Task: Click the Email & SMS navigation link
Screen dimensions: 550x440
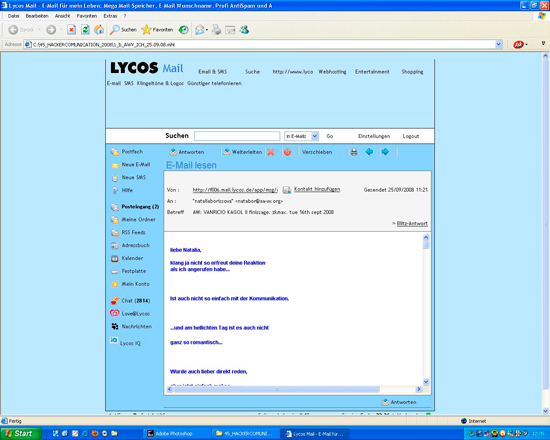Action: point(213,72)
